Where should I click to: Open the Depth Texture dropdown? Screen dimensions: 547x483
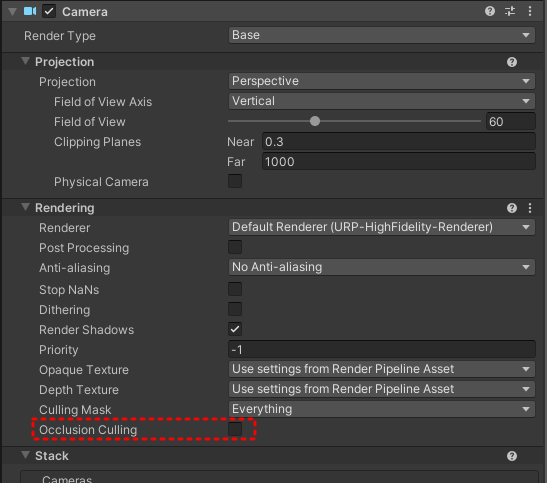pos(382,389)
